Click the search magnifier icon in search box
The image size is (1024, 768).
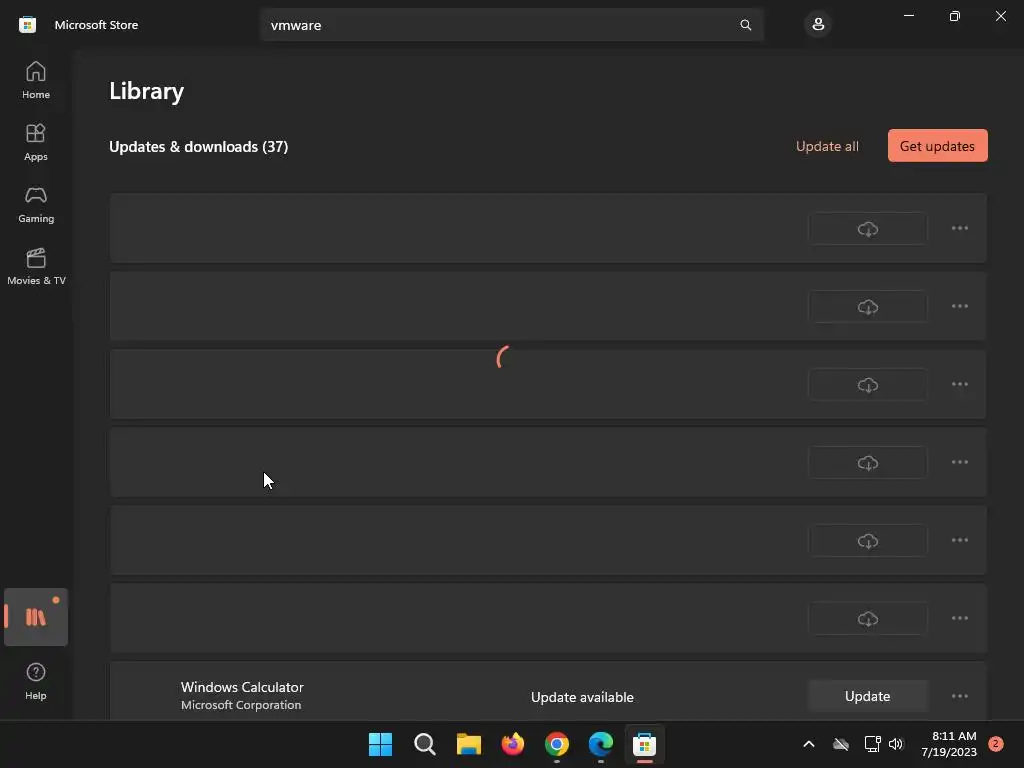(x=745, y=25)
